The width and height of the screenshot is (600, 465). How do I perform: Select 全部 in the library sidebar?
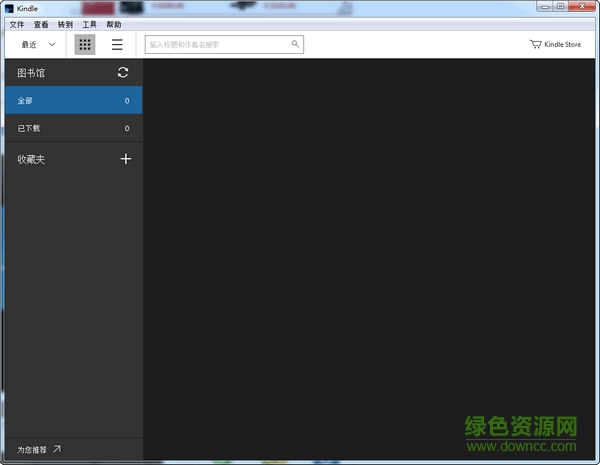coord(71,101)
